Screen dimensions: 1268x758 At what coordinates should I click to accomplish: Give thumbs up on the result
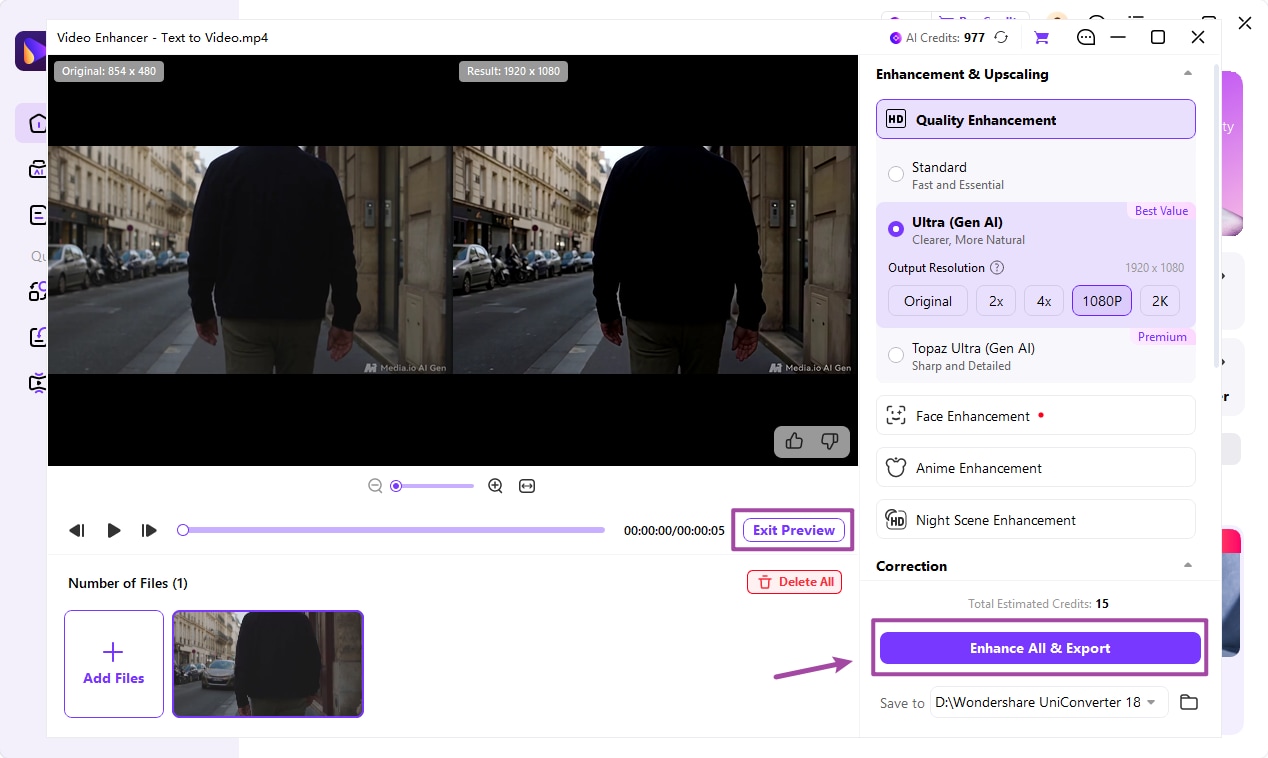[x=795, y=441]
